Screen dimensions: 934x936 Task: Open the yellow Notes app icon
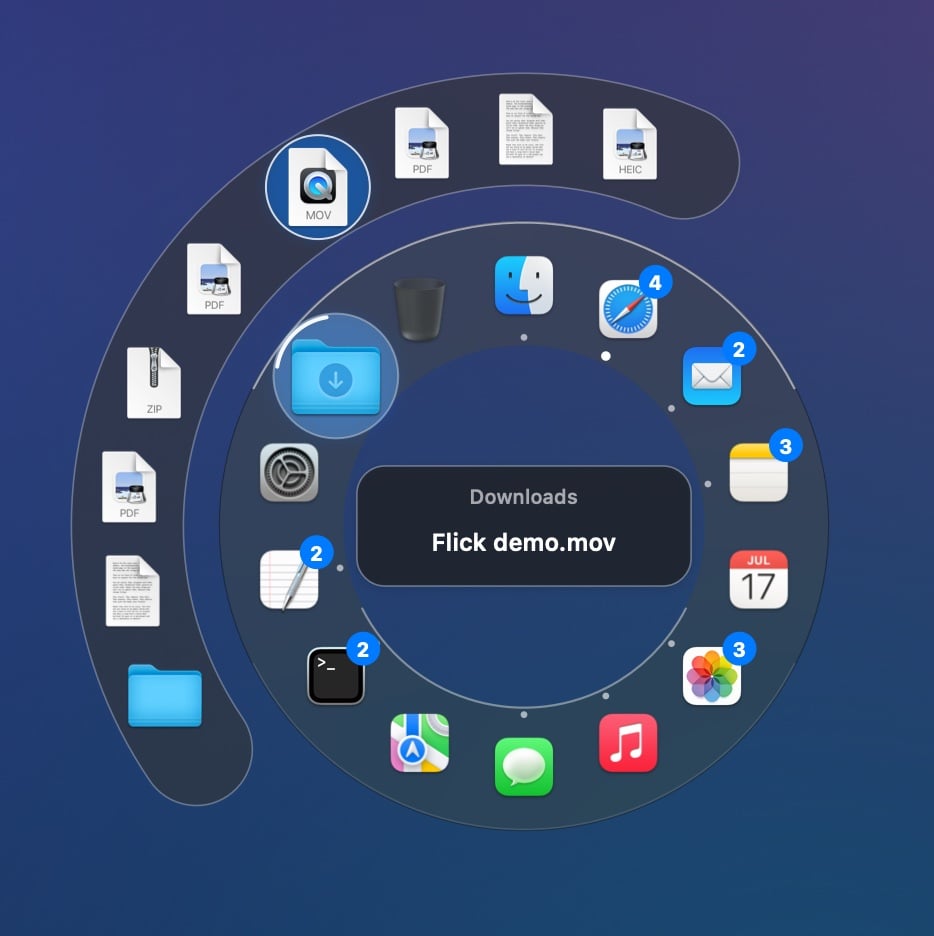click(759, 472)
